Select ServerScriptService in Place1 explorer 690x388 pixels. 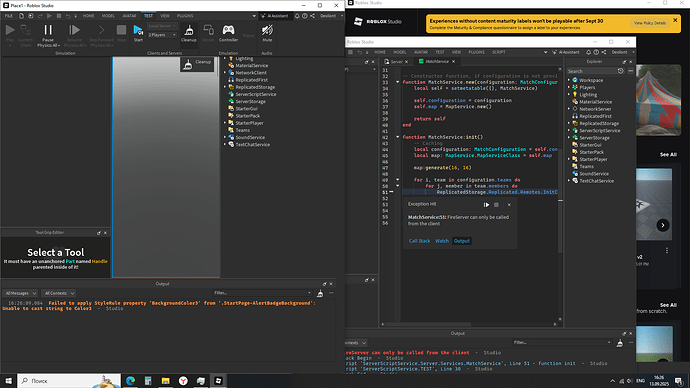point(256,94)
